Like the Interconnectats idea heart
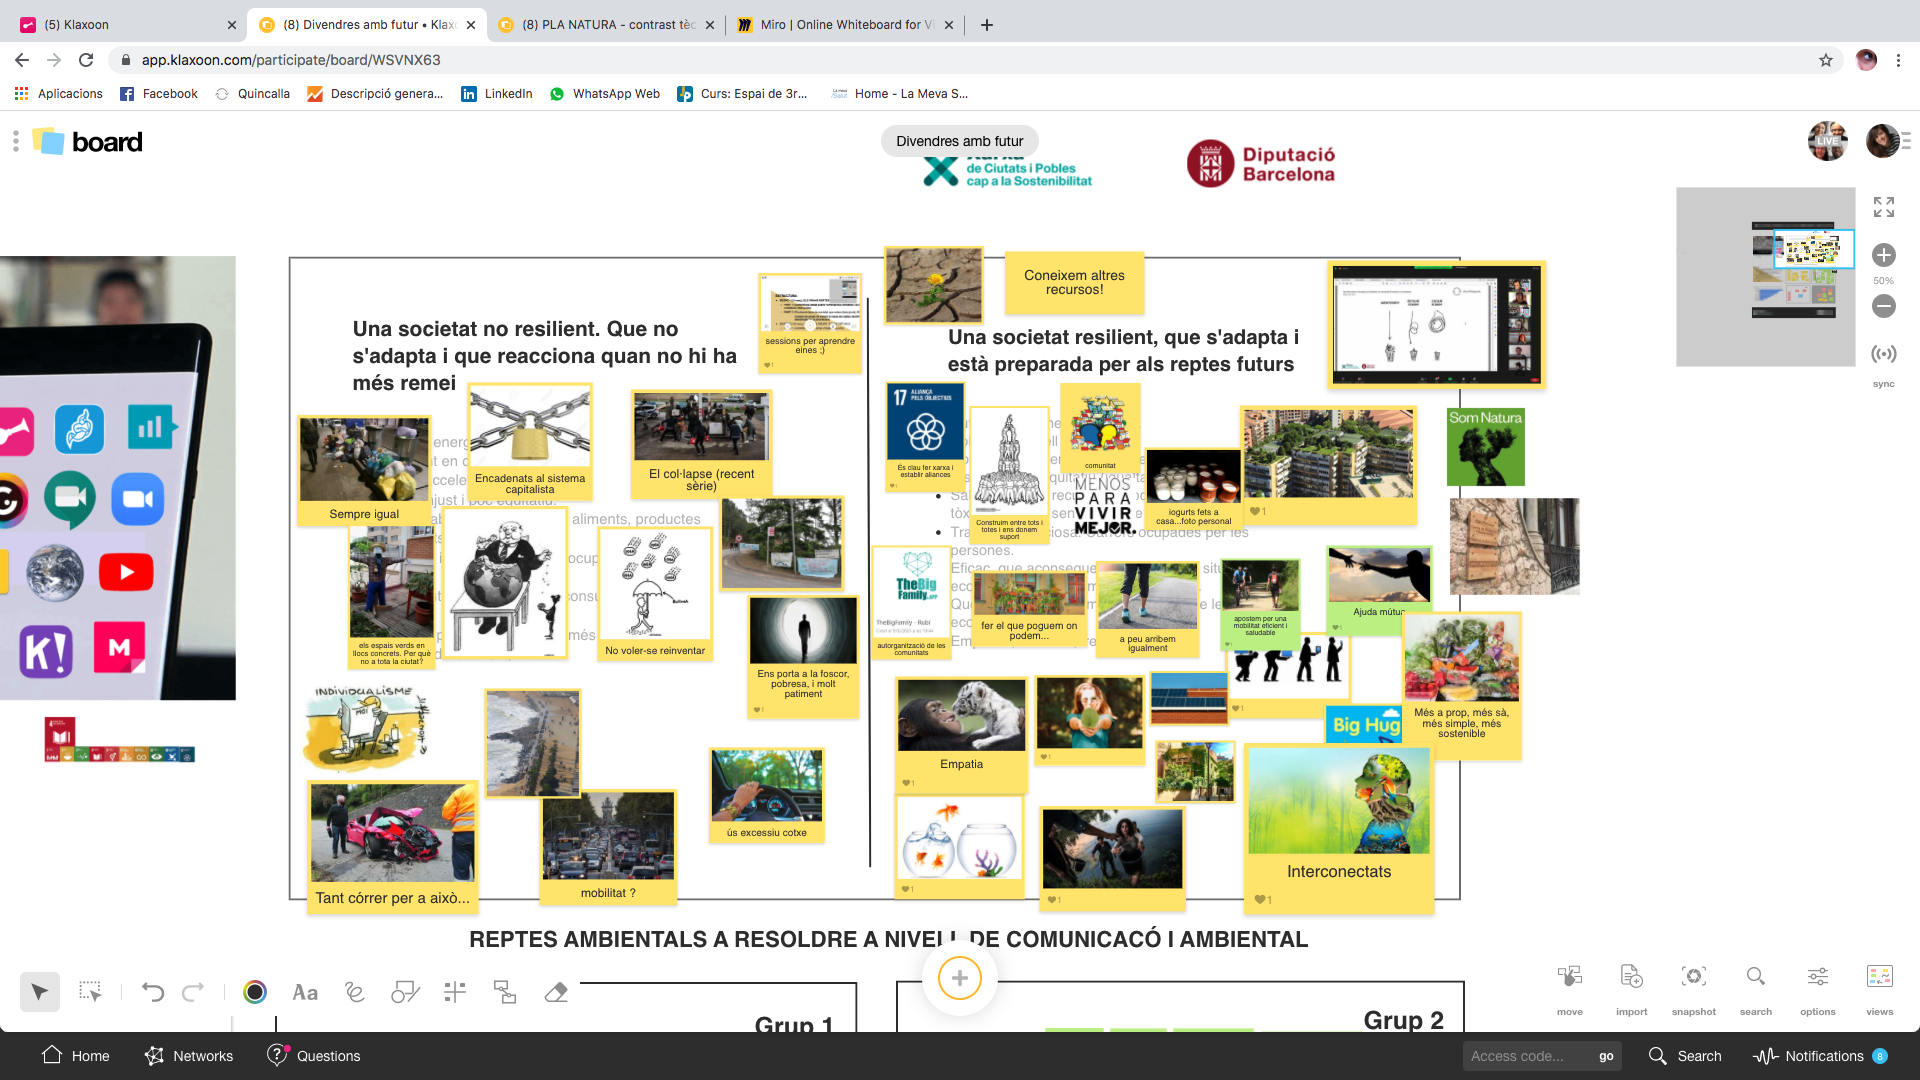 (x=1260, y=899)
